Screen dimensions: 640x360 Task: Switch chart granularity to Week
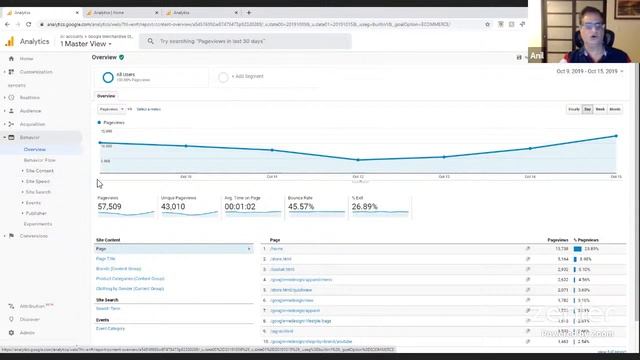tap(600, 109)
